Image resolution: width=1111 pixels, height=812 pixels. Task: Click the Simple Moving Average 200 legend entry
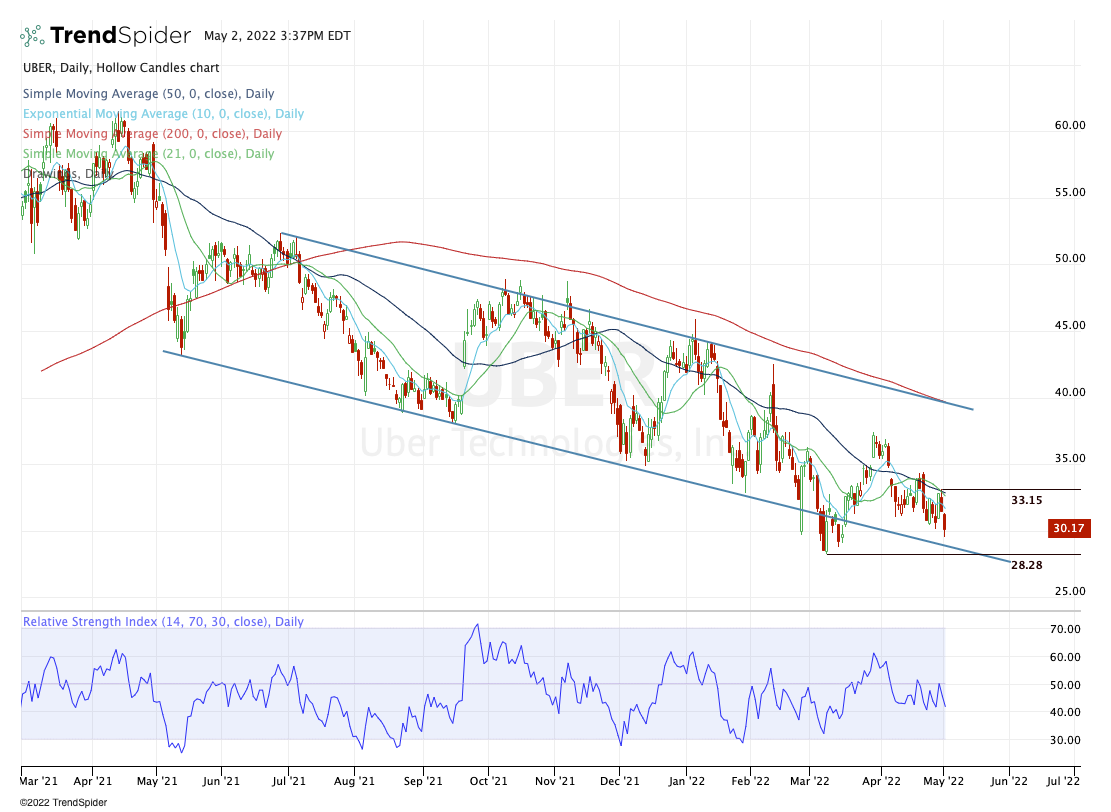coord(152,134)
